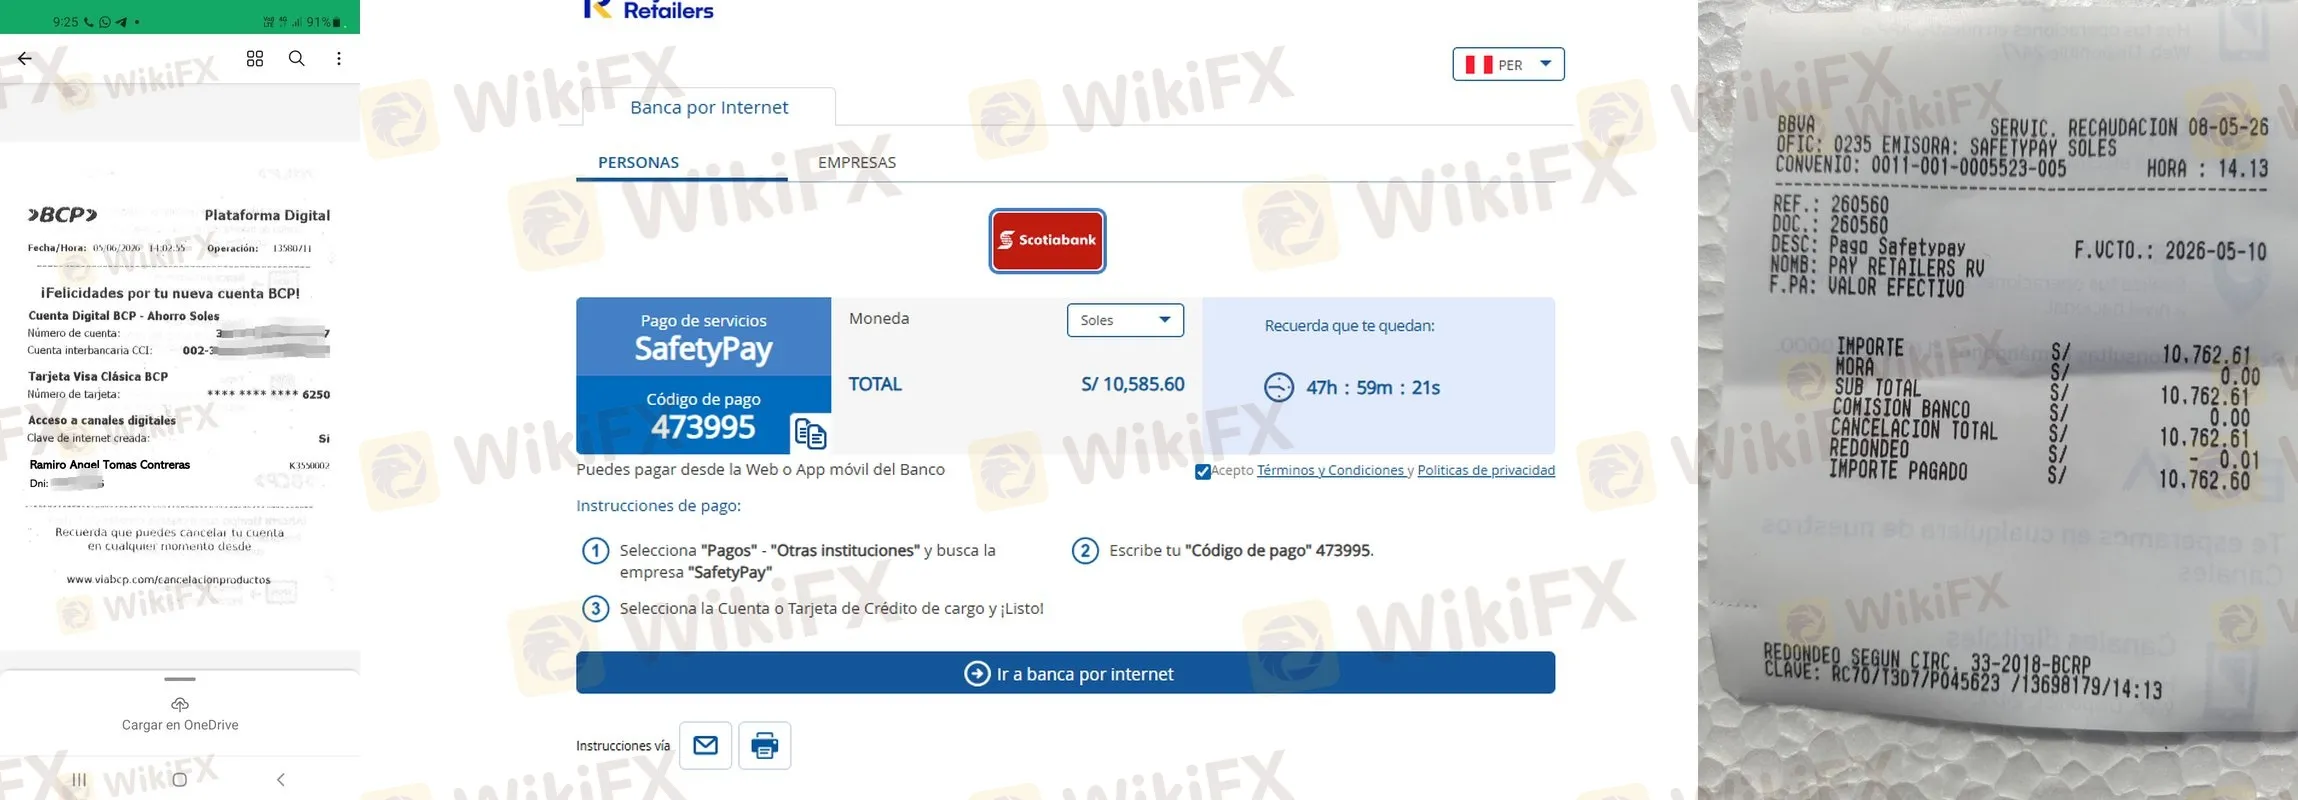Tap the back arrow in phone viewer
Image resolution: width=2298 pixels, height=800 pixels.
point(25,59)
